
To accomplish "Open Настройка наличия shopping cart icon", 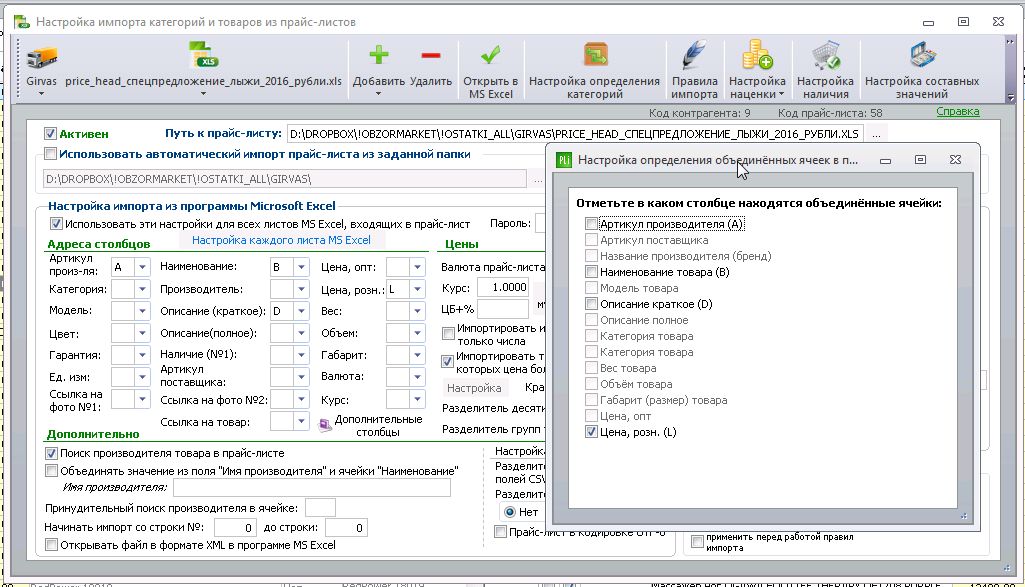I will (x=825, y=55).
